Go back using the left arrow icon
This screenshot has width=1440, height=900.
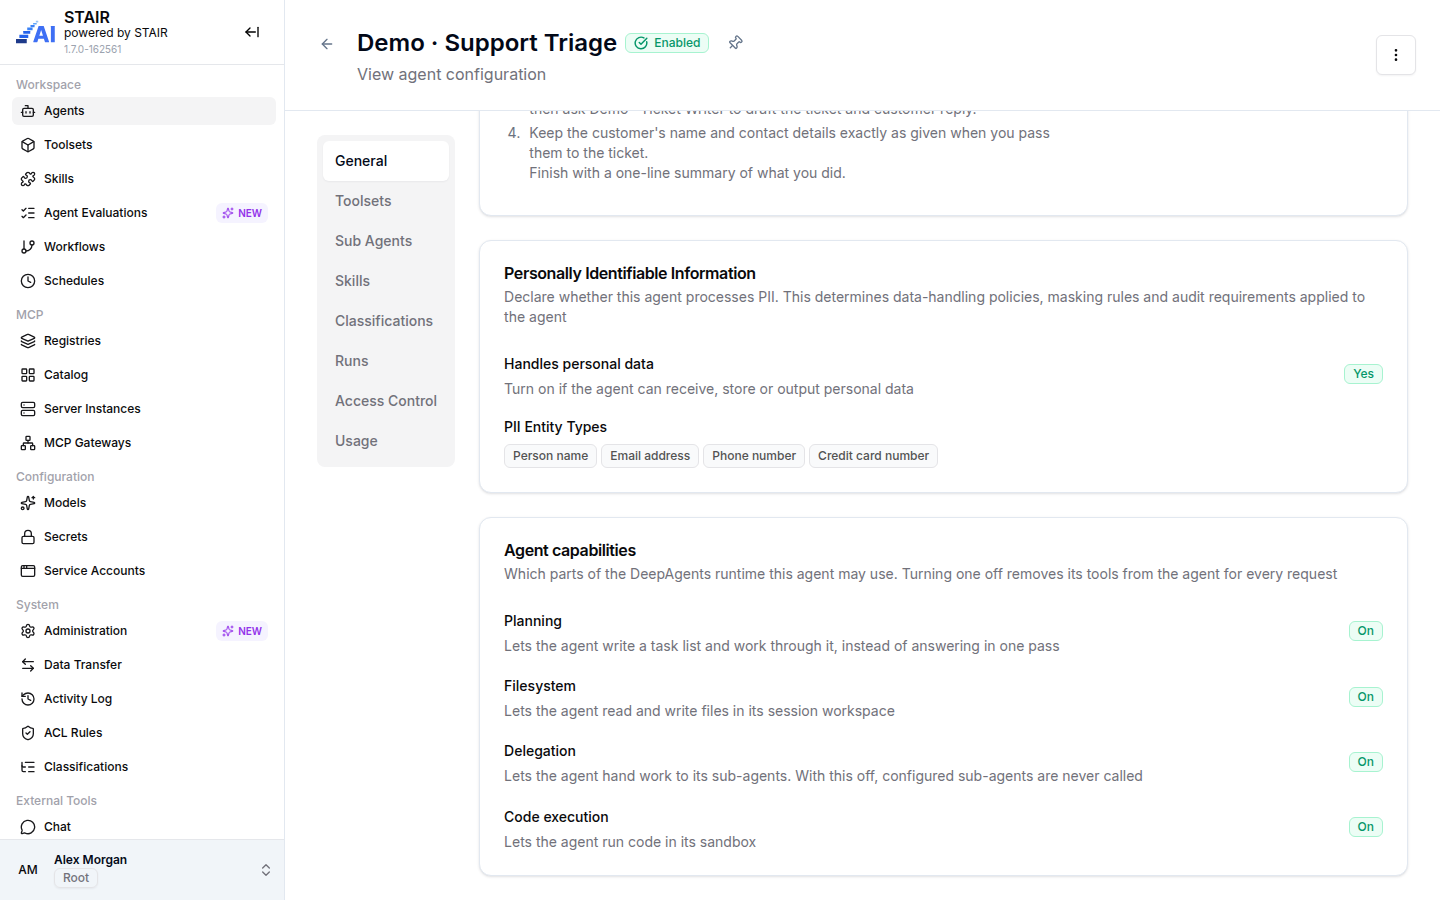pos(327,44)
